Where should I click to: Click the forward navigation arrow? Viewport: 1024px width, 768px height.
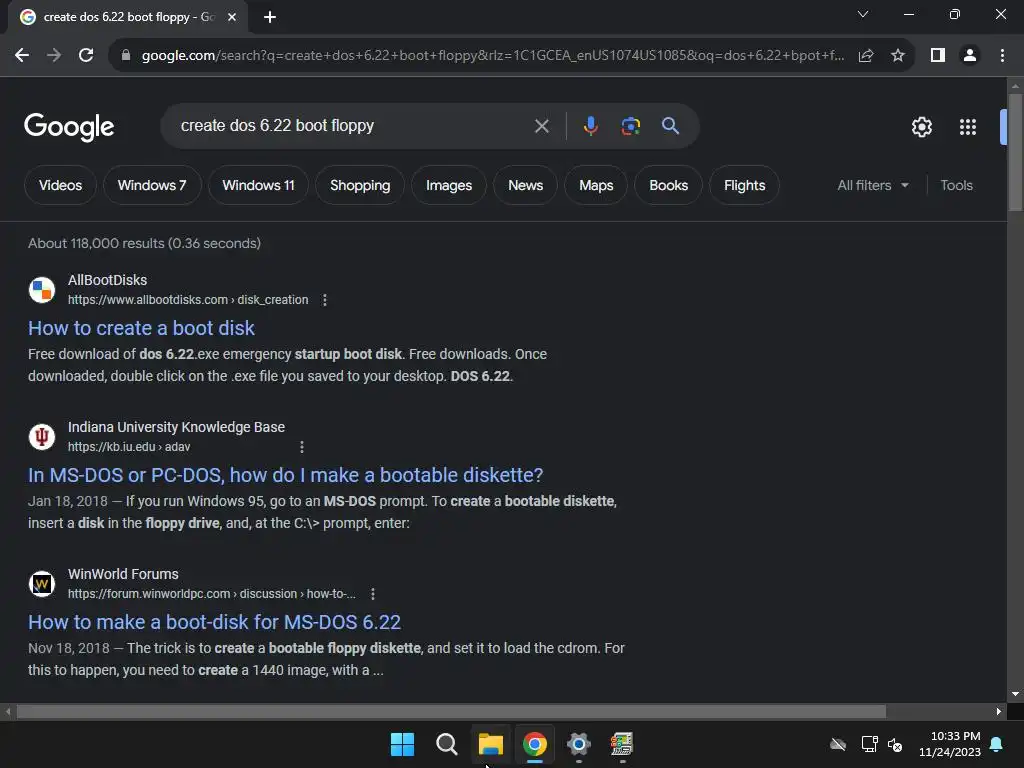54,56
